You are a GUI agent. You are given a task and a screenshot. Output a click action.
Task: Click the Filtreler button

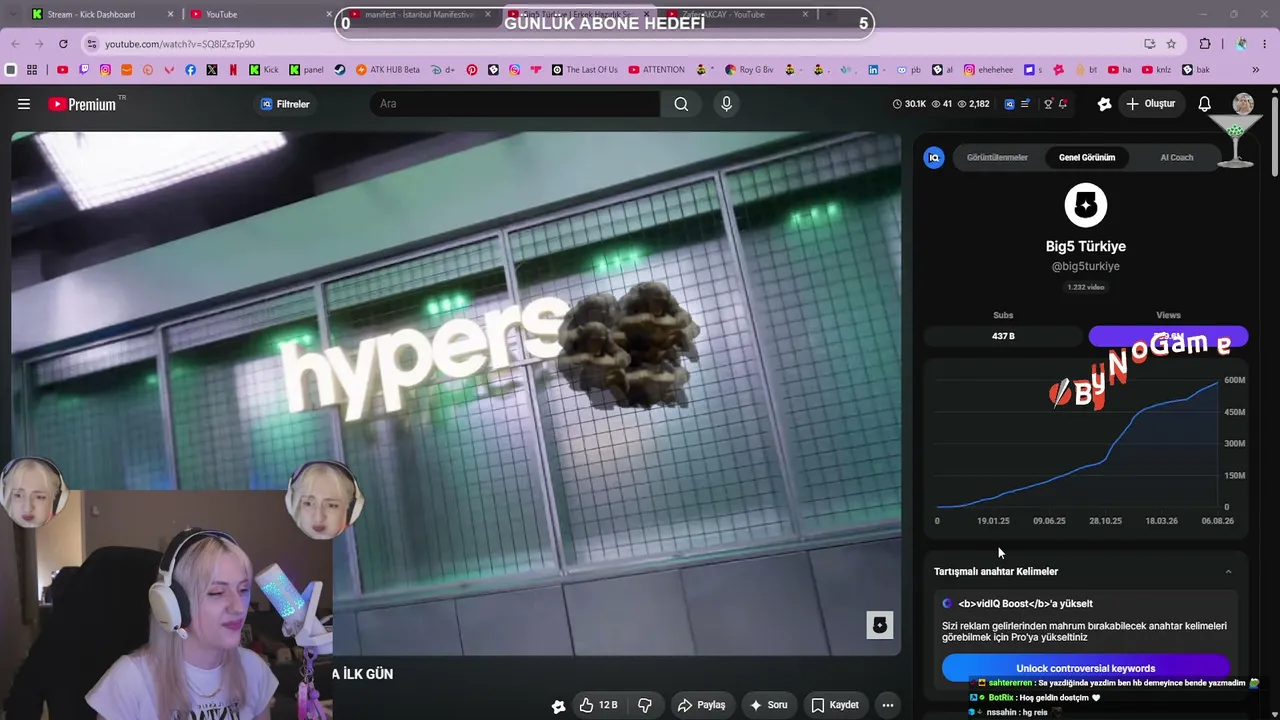pos(285,104)
